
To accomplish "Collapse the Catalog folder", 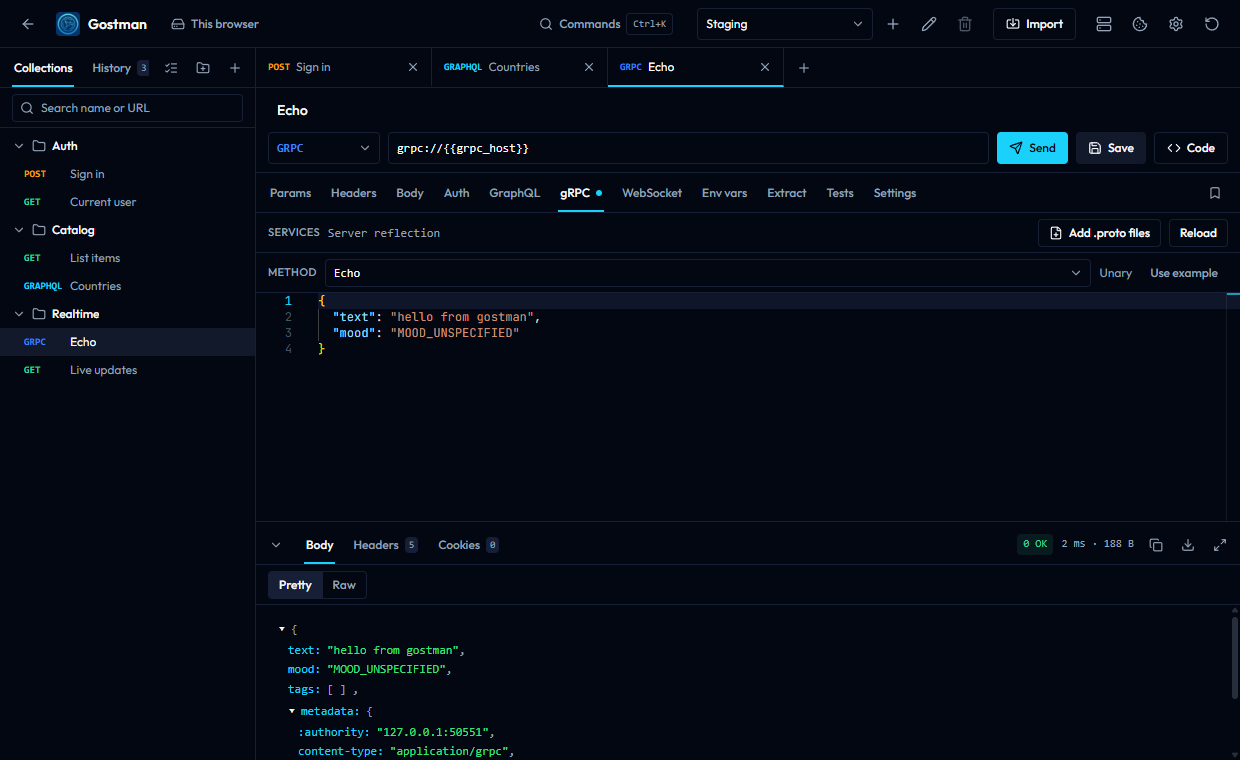I will coord(19,230).
